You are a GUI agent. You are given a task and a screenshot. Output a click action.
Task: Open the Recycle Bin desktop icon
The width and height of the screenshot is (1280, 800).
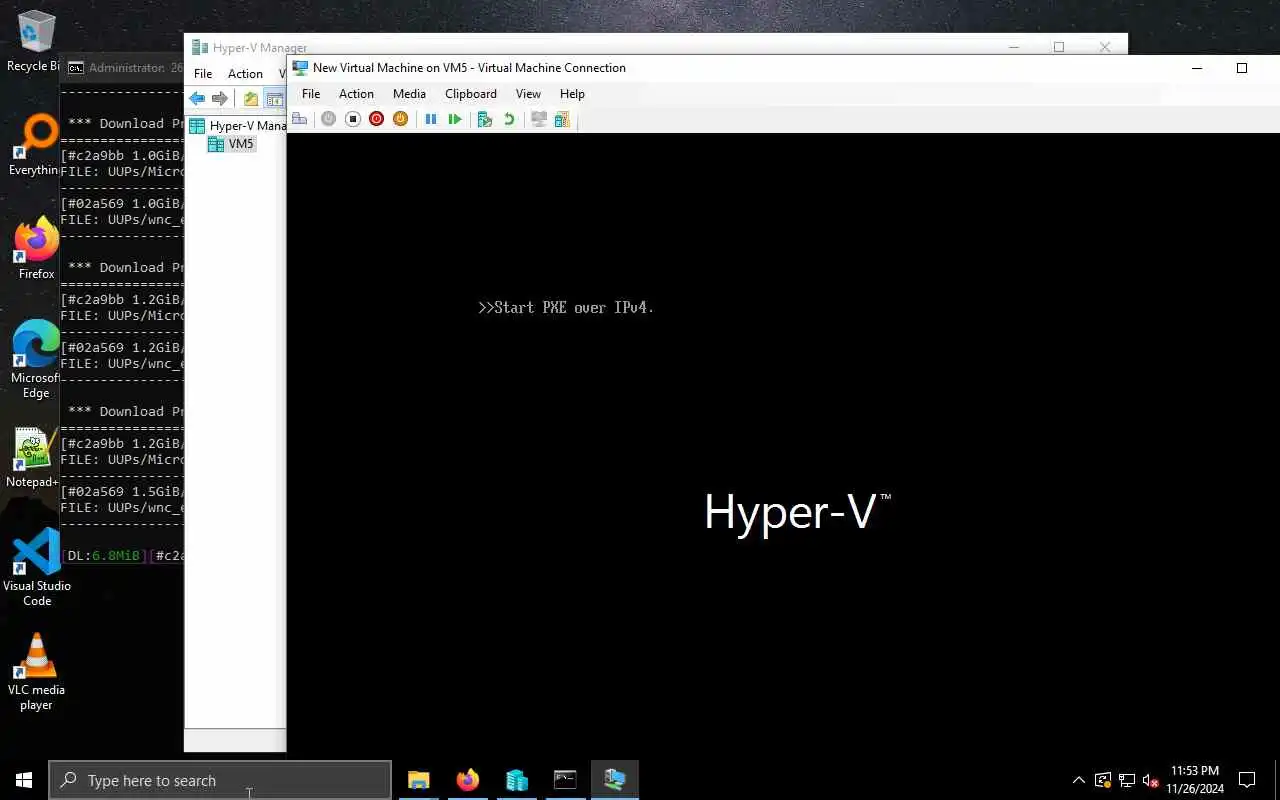[x=36, y=42]
